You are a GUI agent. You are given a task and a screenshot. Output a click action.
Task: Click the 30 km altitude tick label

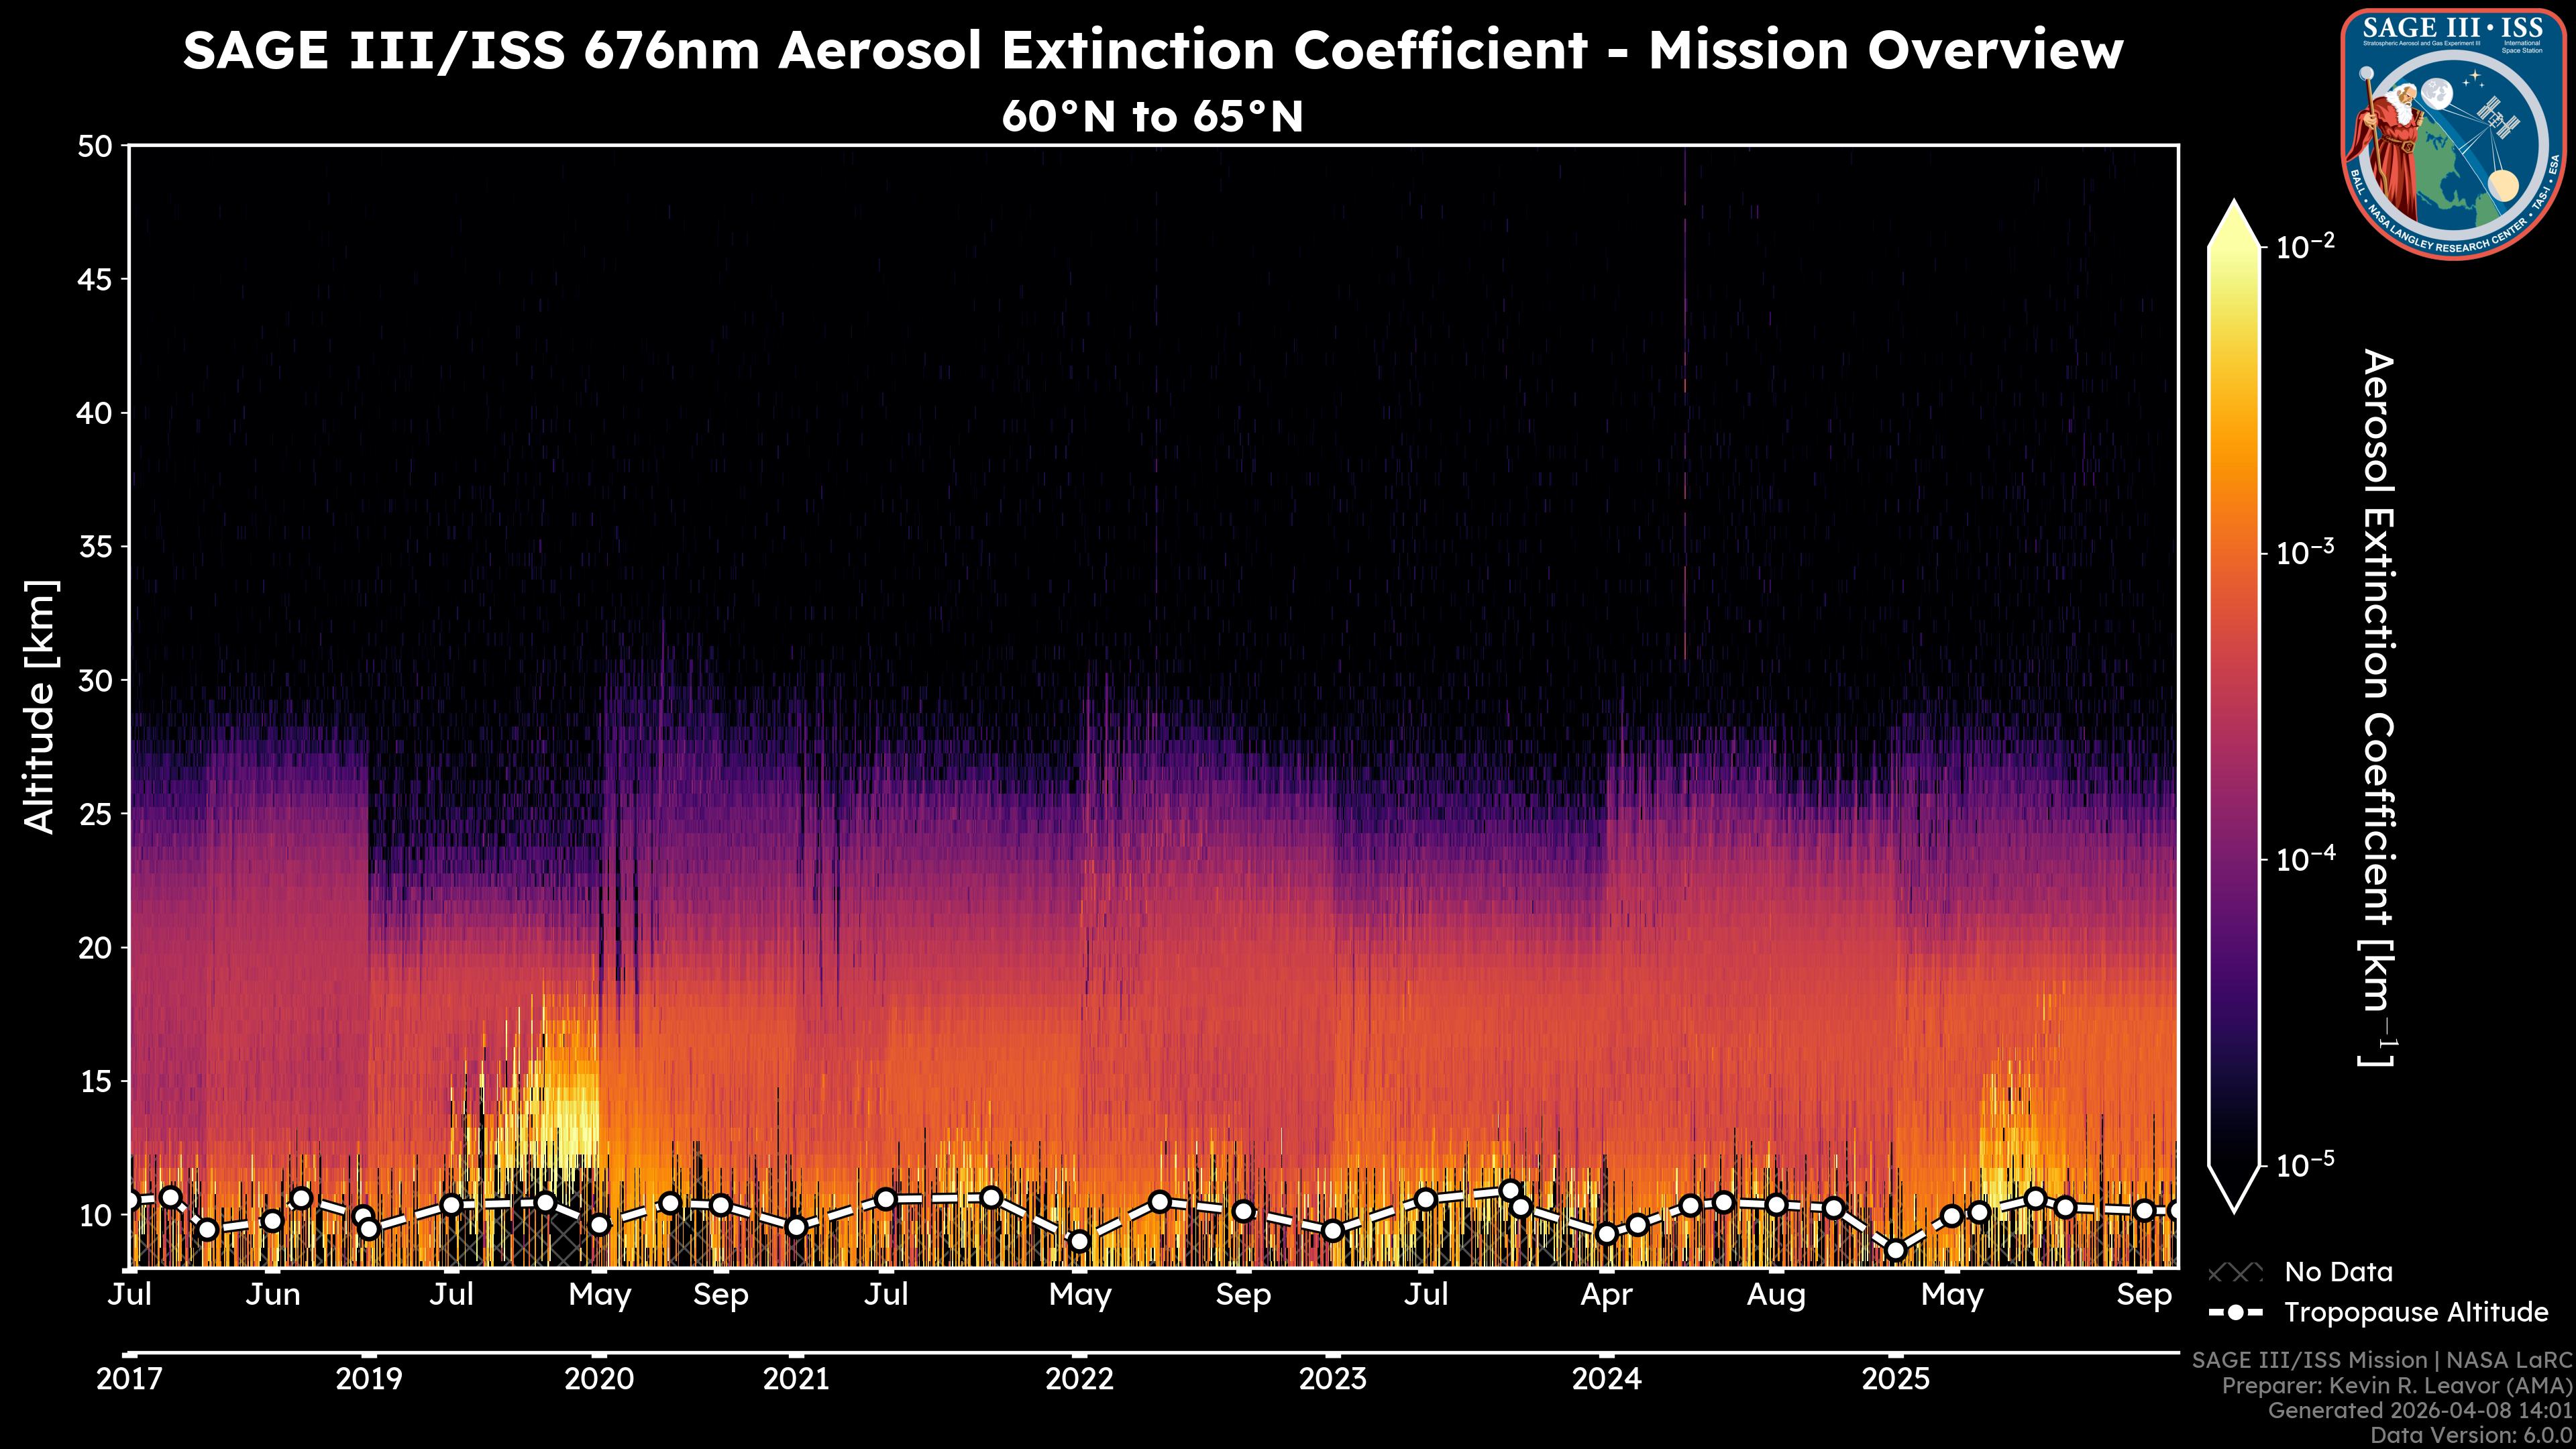coord(95,680)
